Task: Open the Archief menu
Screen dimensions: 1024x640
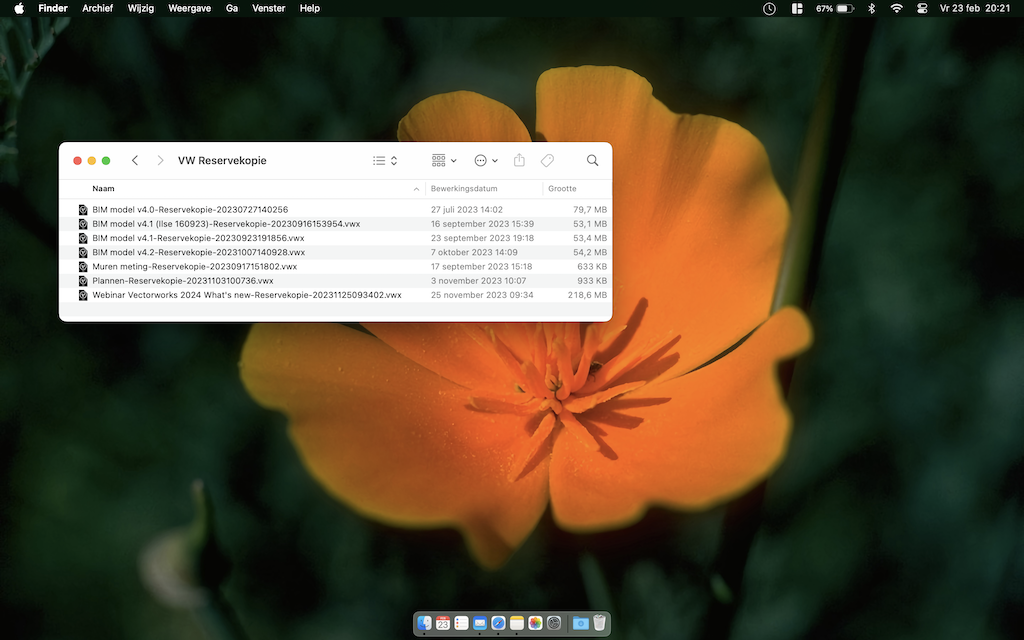Action: coord(97,8)
